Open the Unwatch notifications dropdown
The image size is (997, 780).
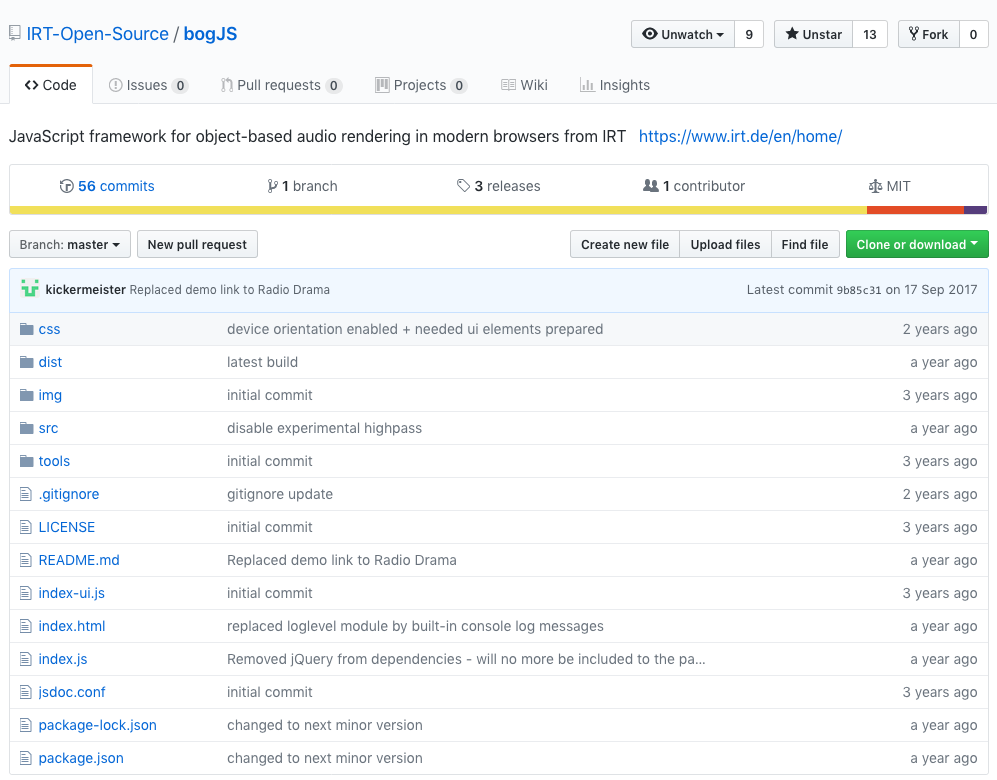tap(683, 34)
